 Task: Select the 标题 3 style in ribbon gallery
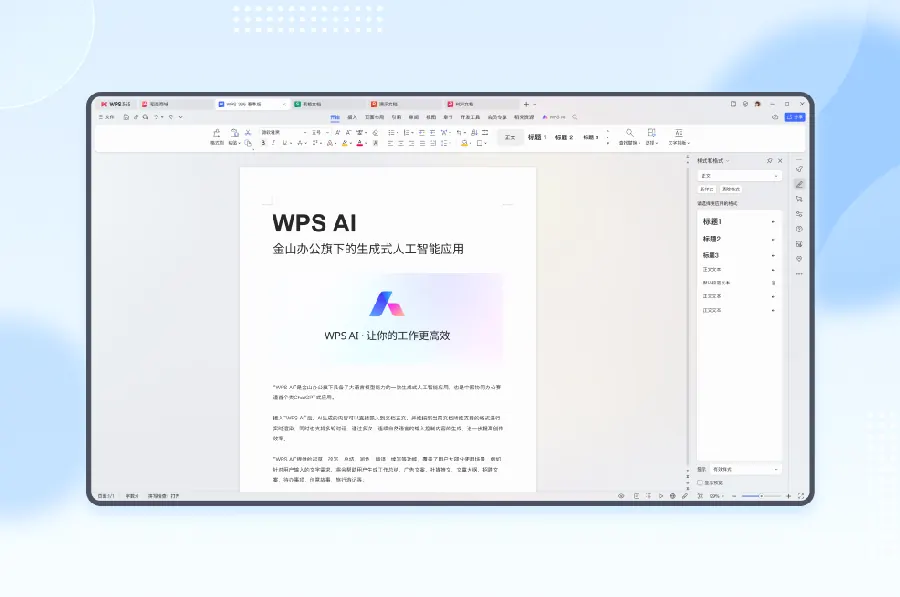coord(591,137)
